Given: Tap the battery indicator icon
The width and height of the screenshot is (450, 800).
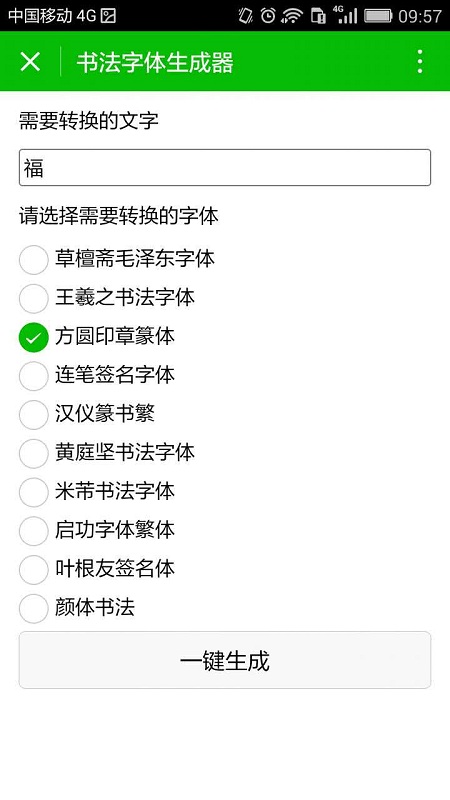Looking at the screenshot, I should pos(378,16).
